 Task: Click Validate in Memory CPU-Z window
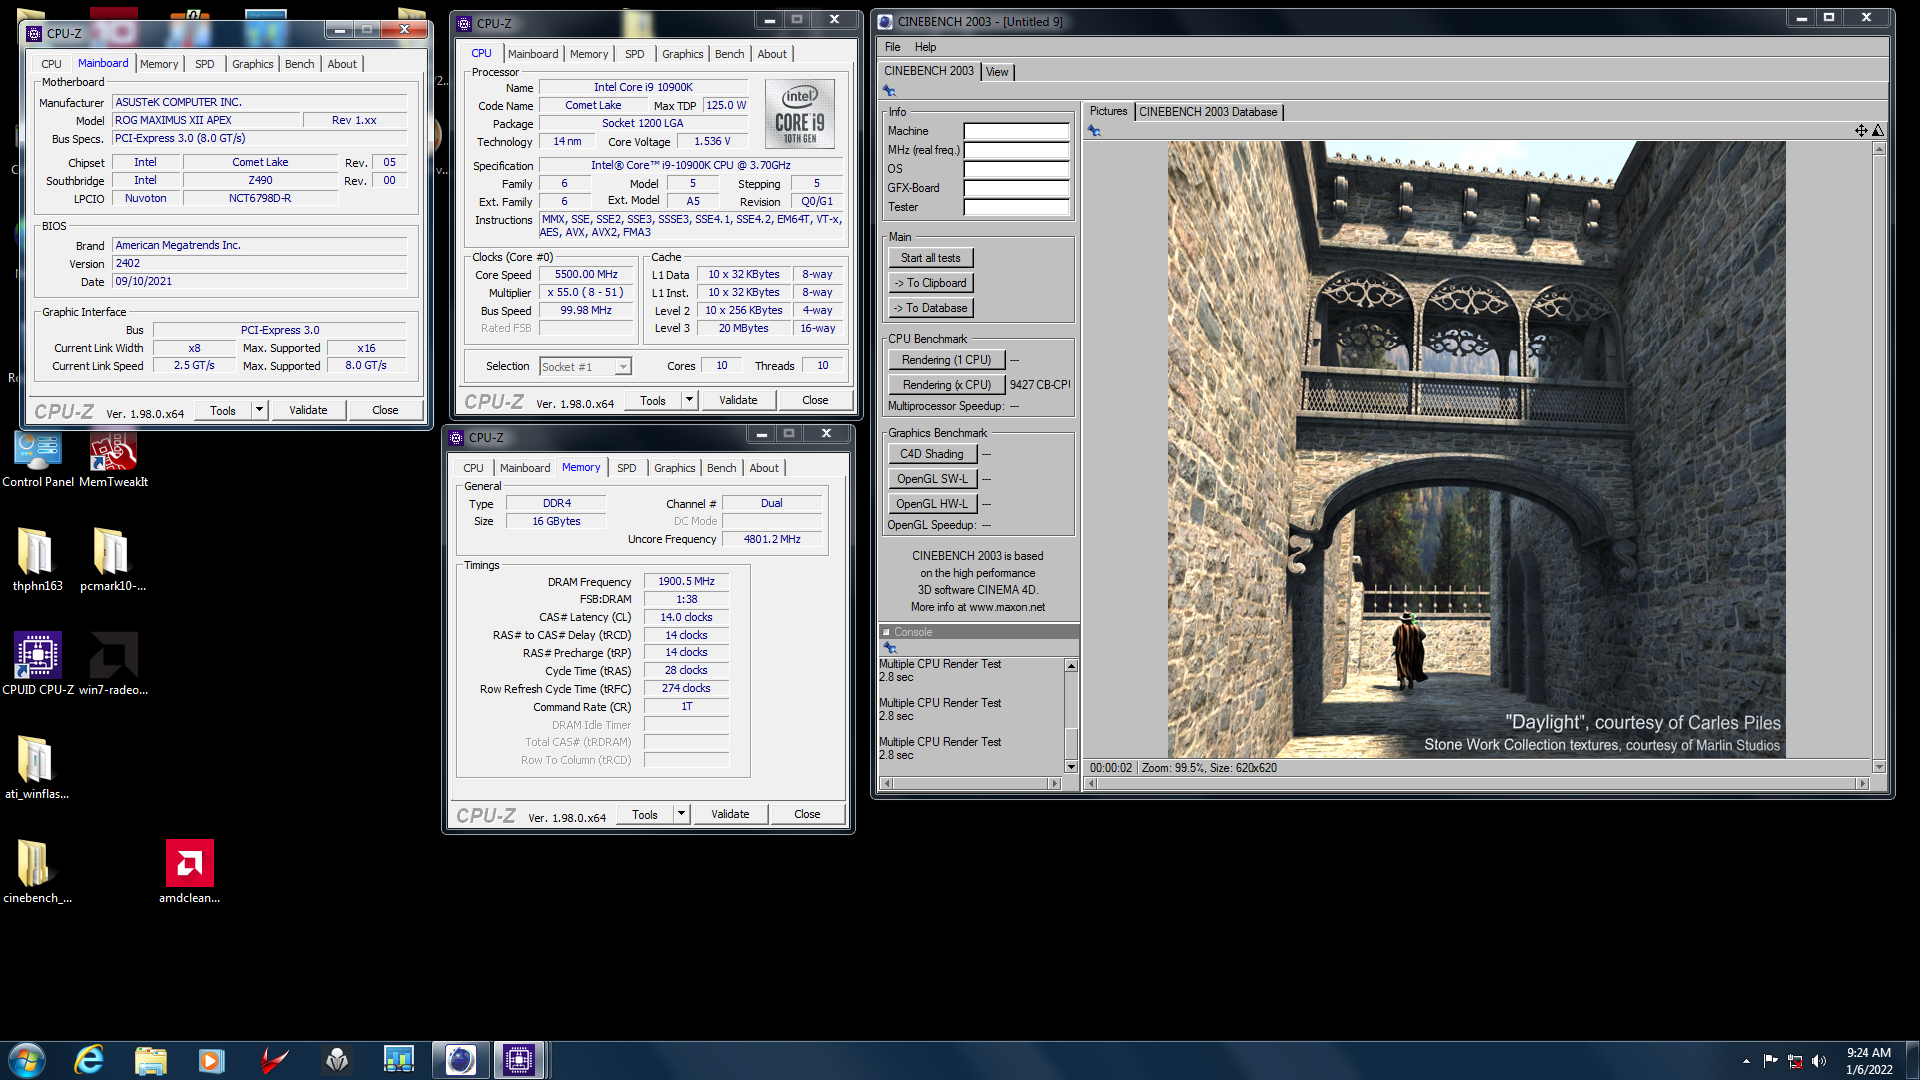pyautogui.click(x=730, y=814)
